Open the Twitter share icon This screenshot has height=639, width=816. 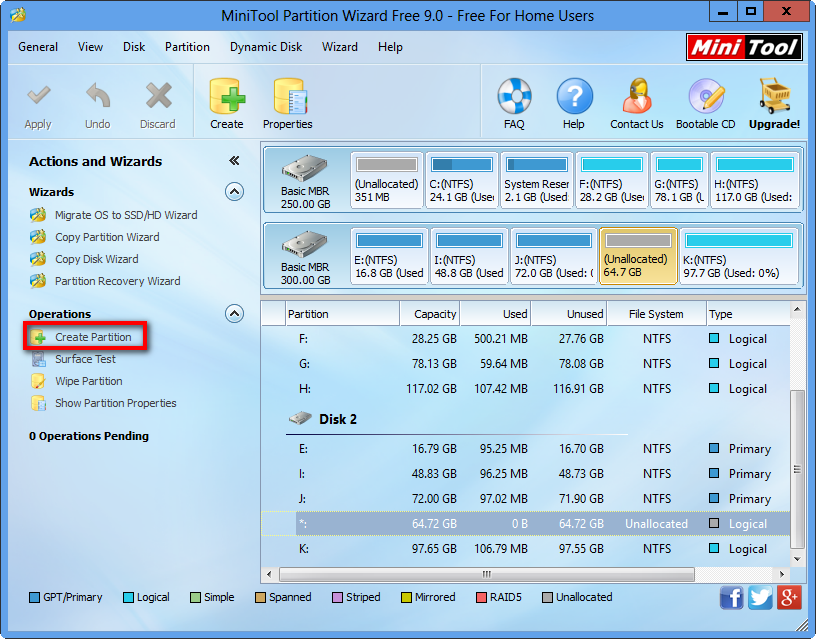point(760,597)
